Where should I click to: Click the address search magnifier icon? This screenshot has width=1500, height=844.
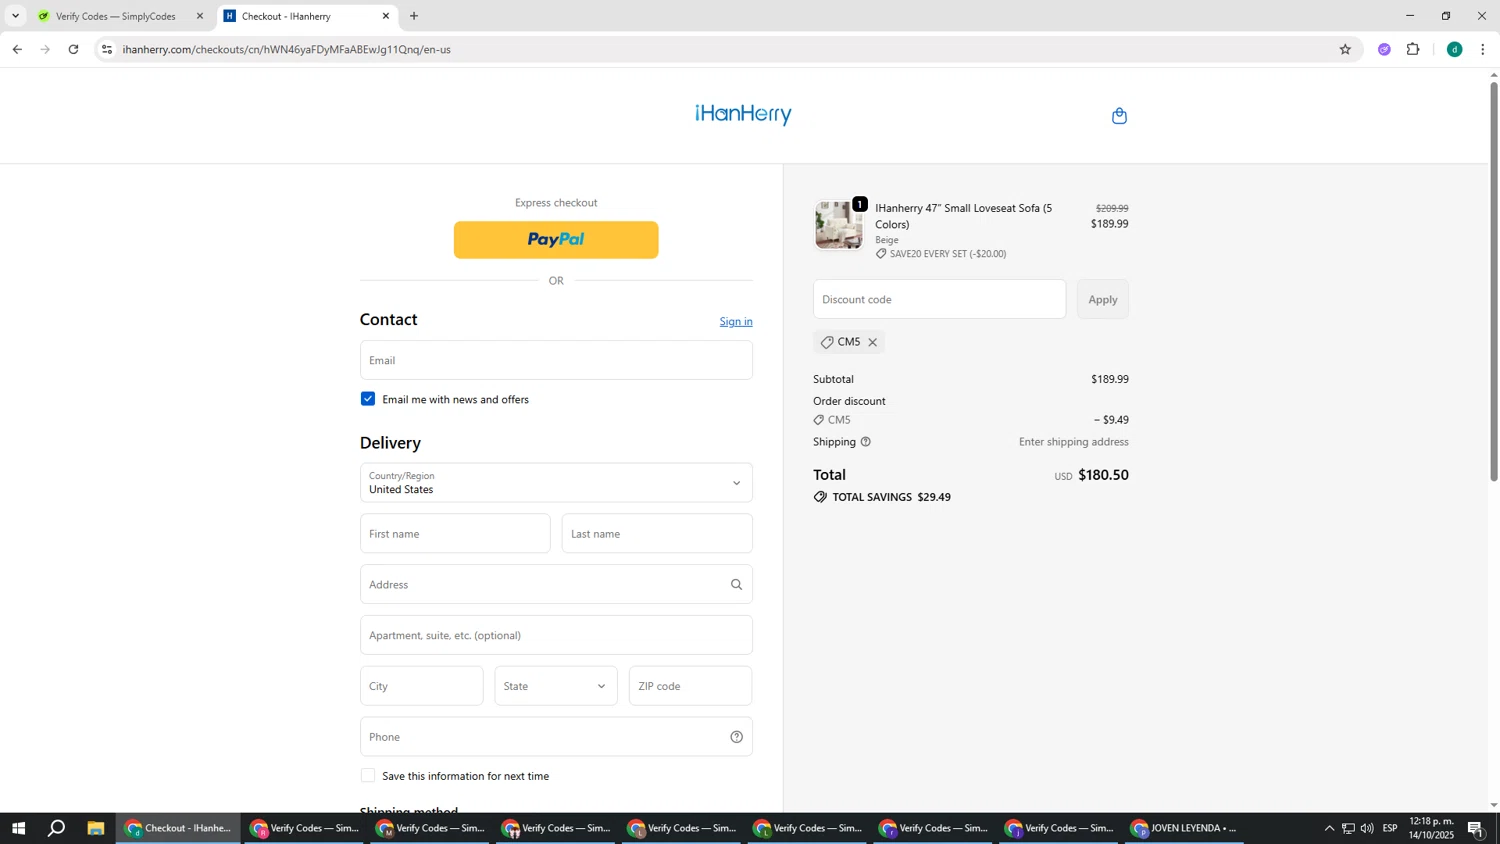(736, 585)
